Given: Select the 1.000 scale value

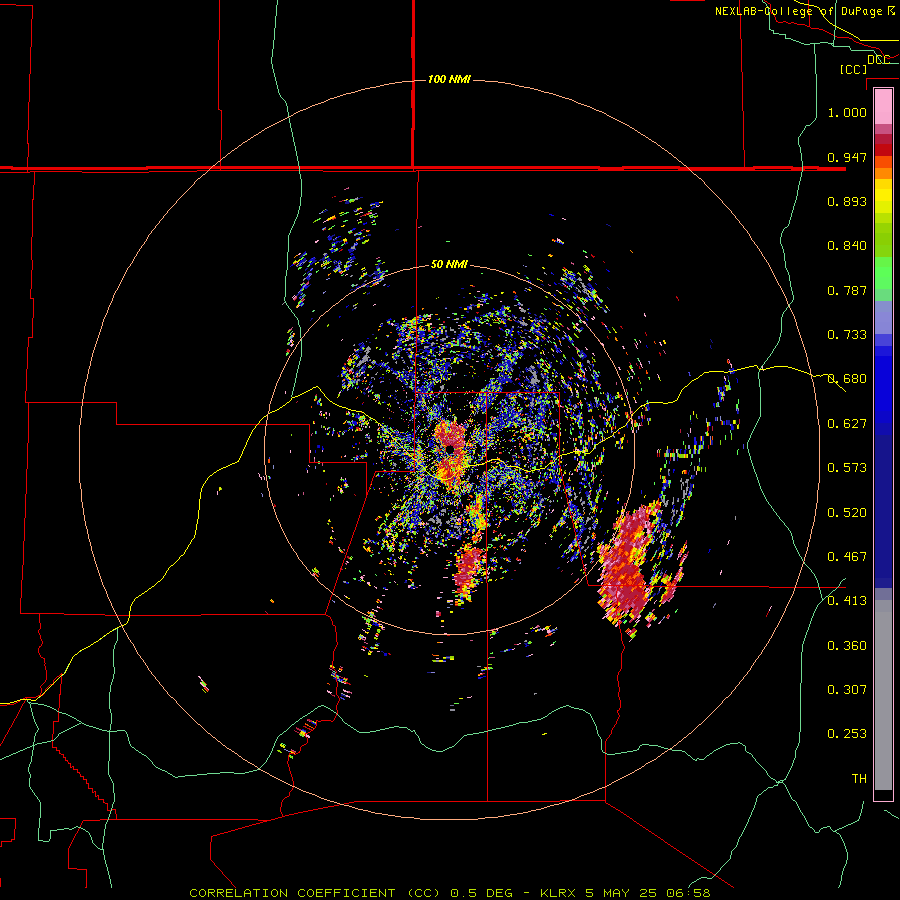Looking at the screenshot, I should pos(847,112).
